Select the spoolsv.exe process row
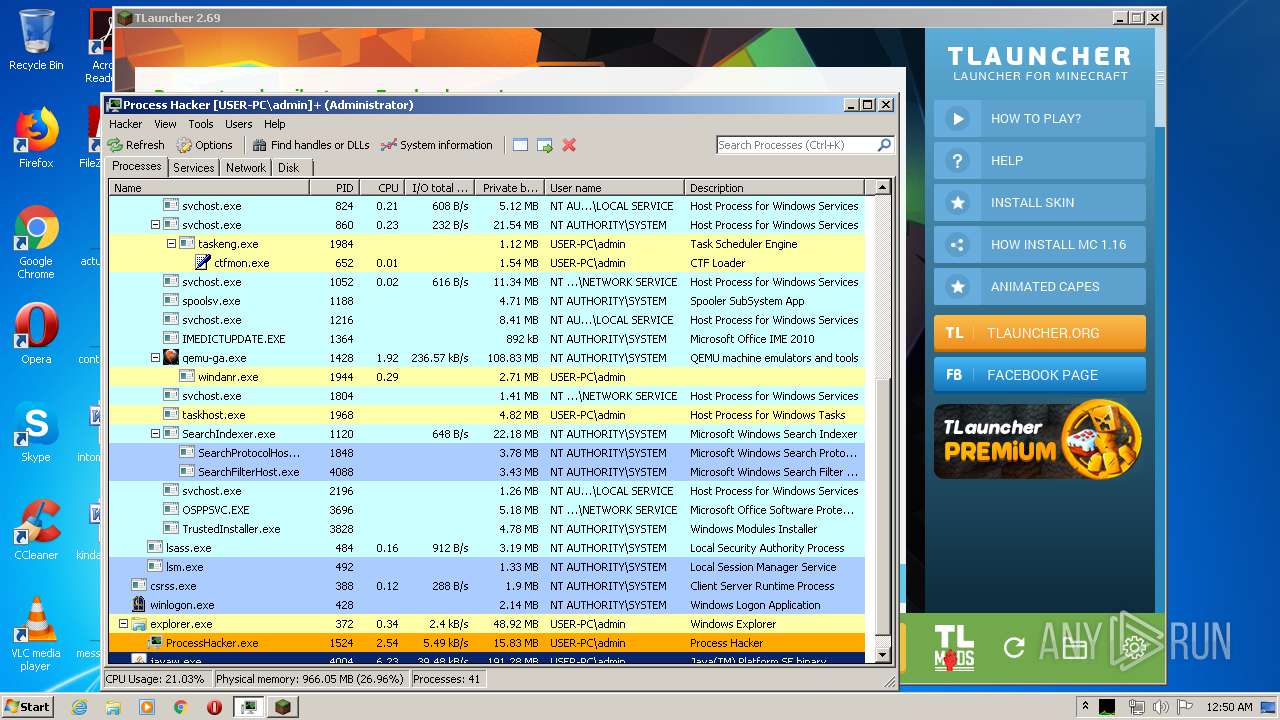This screenshot has width=1280, height=720. (x=487, y=301)
